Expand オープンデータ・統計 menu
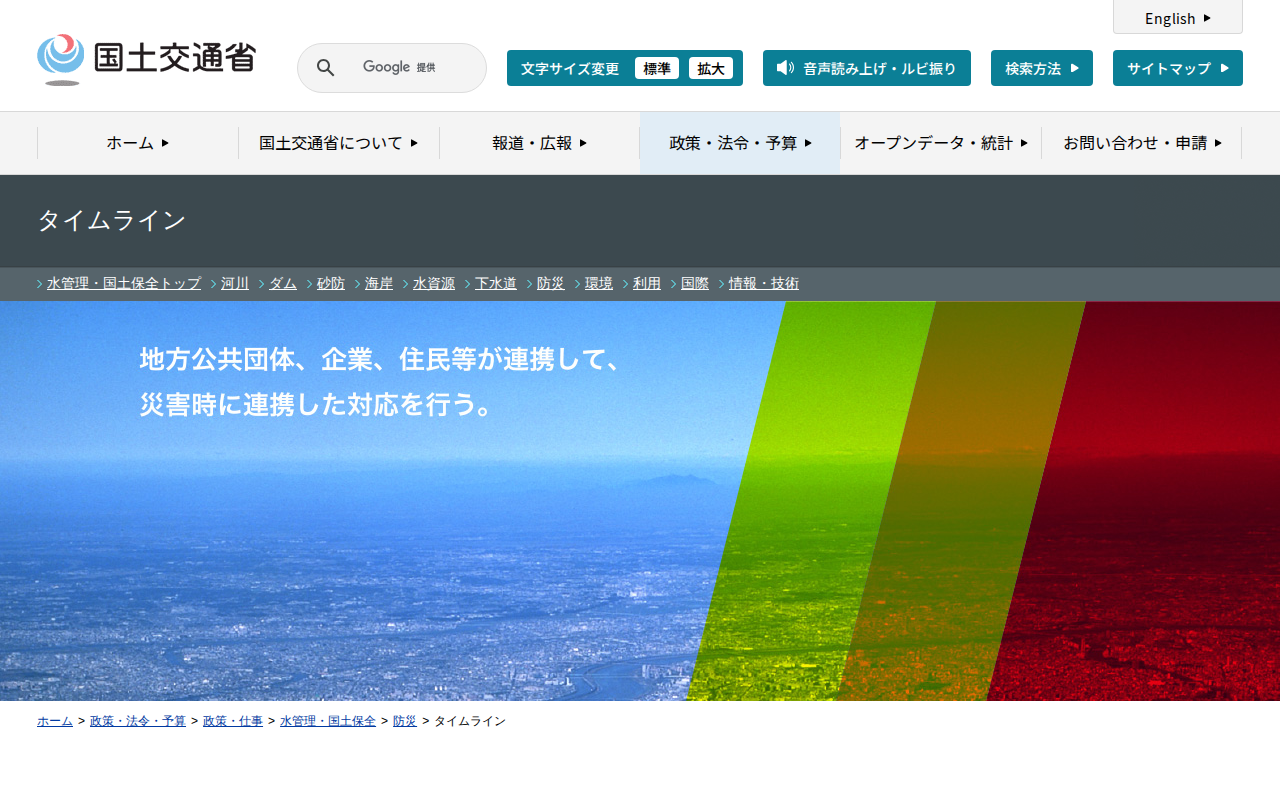Viewport: 1280px width, 800px height. (x=941, y=143)
